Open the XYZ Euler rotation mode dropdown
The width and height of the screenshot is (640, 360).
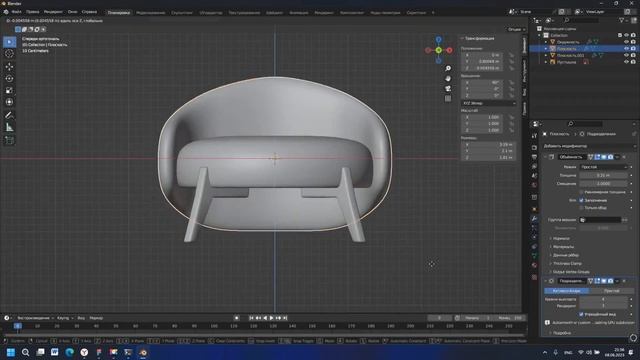(x=489, y=103)
